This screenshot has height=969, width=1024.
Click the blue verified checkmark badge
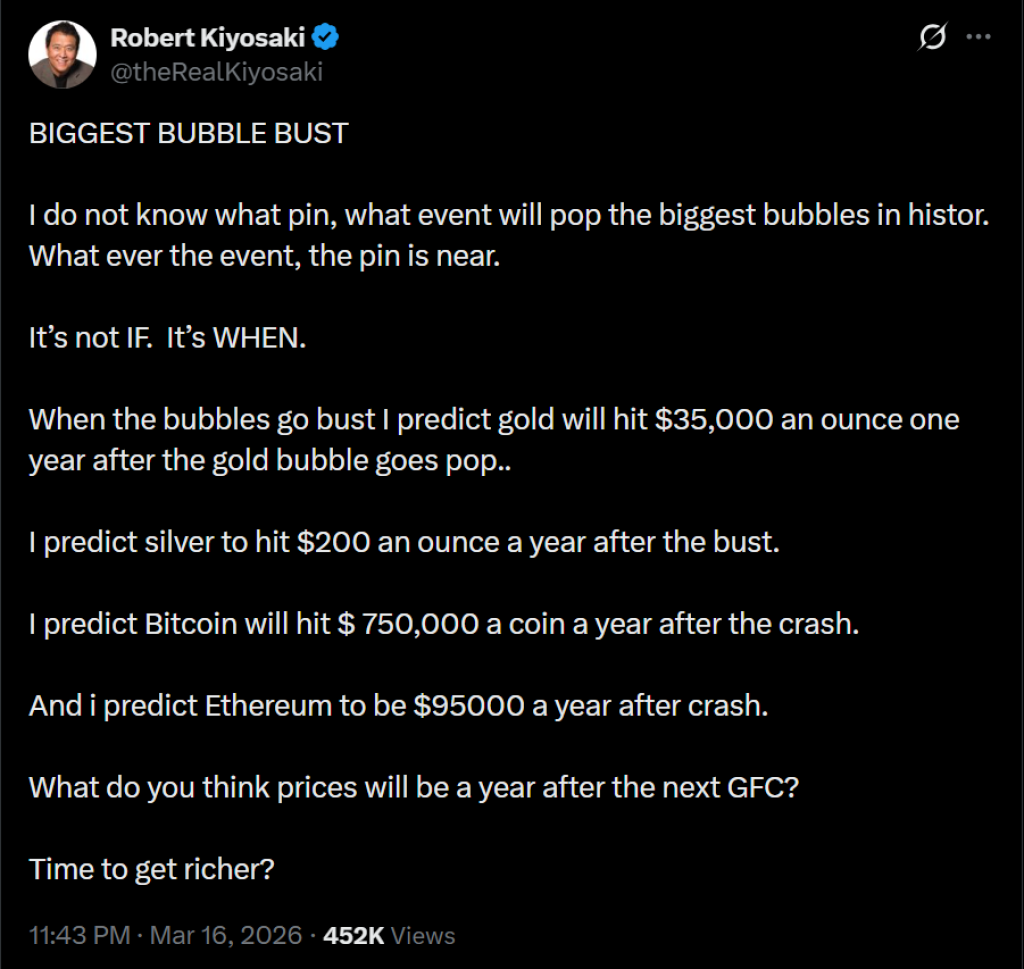[x=327, y=38]
